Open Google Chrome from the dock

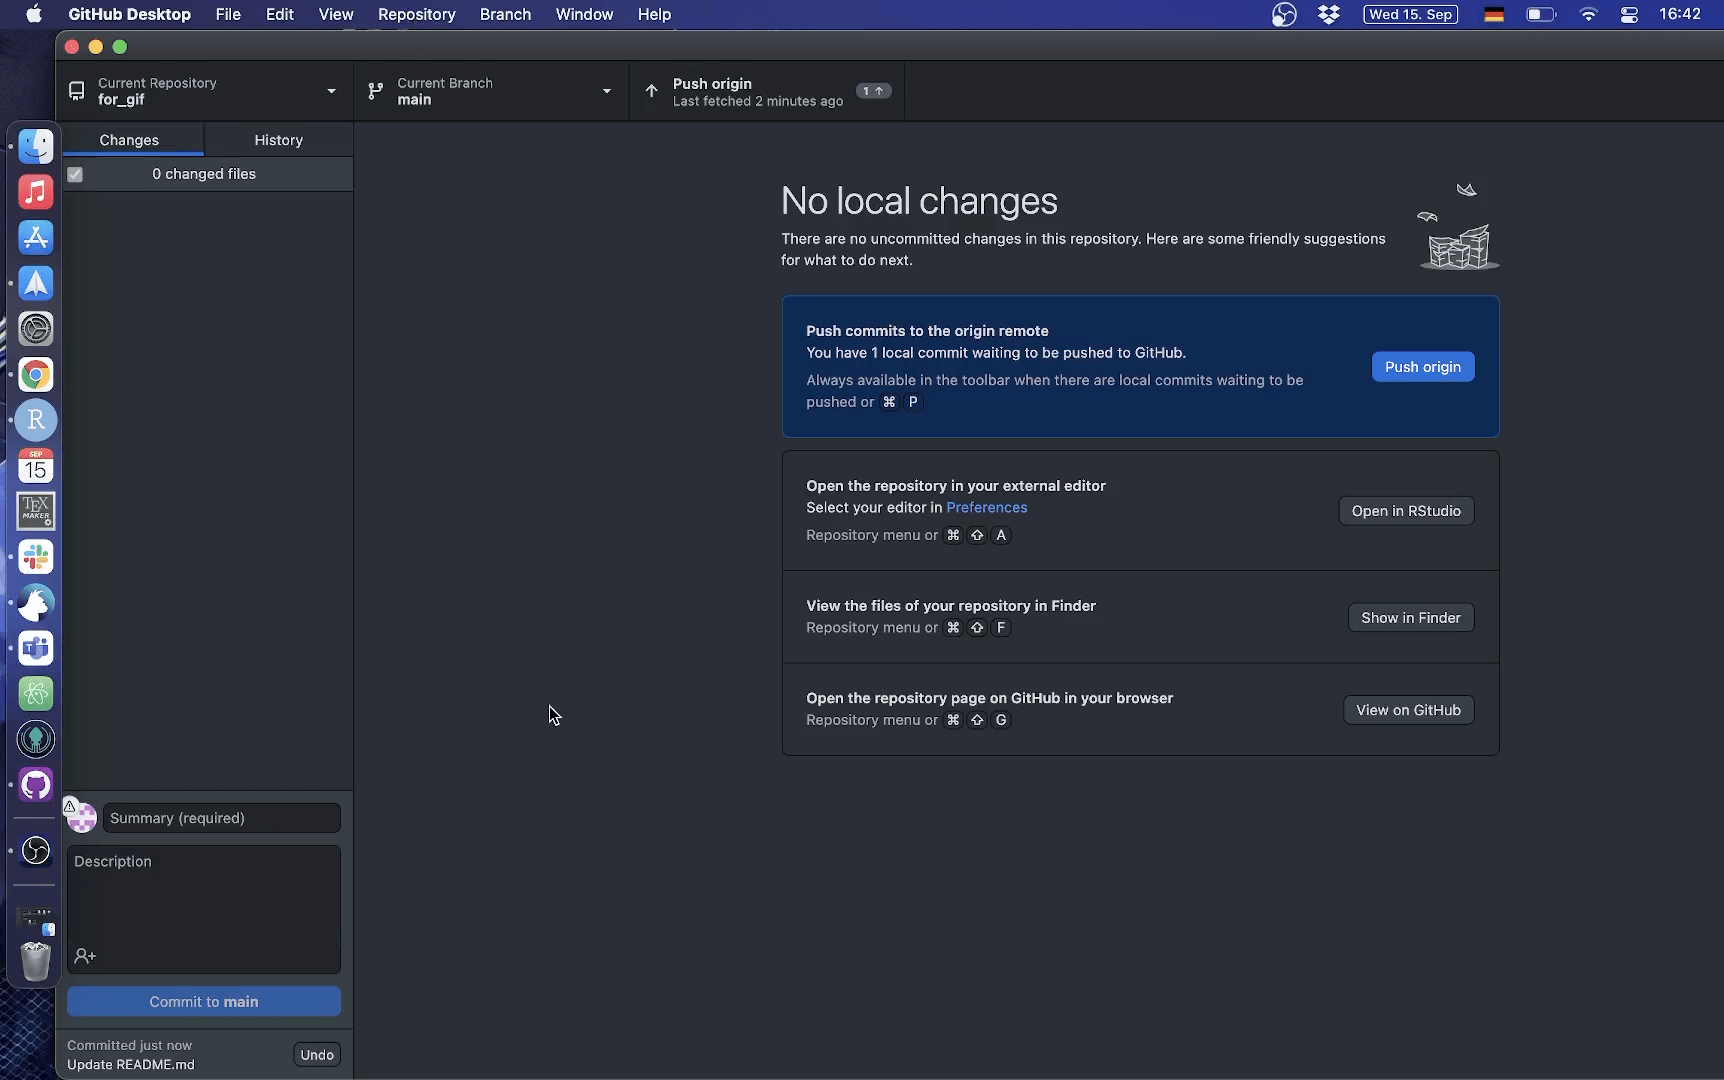[x=36, y=375]
